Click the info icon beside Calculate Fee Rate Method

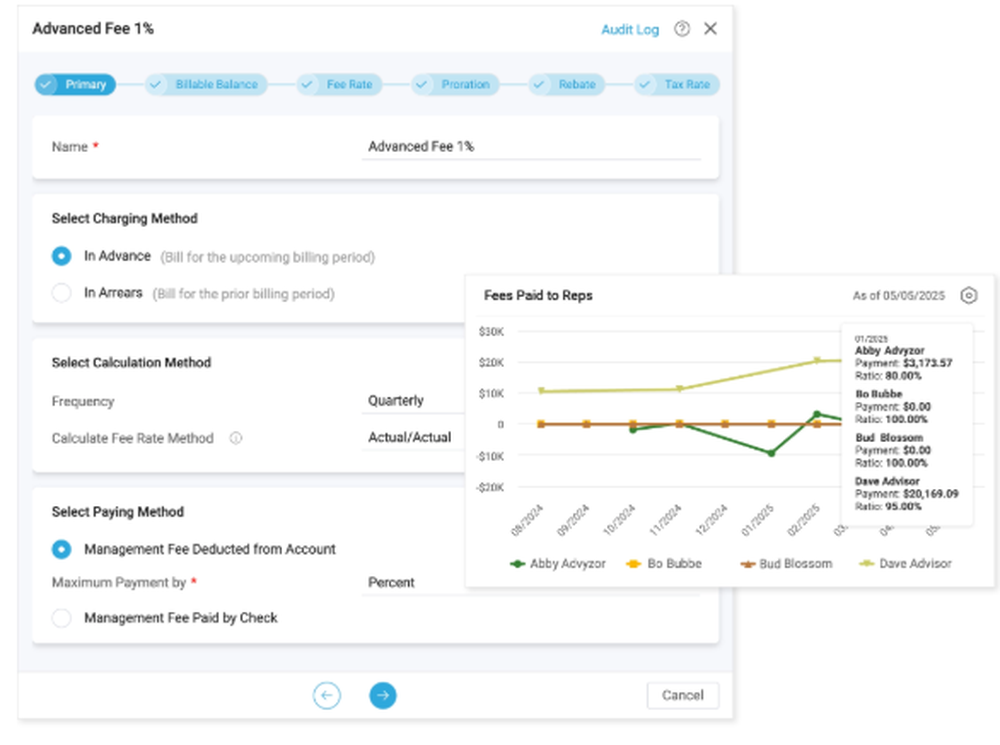[236, 438]
